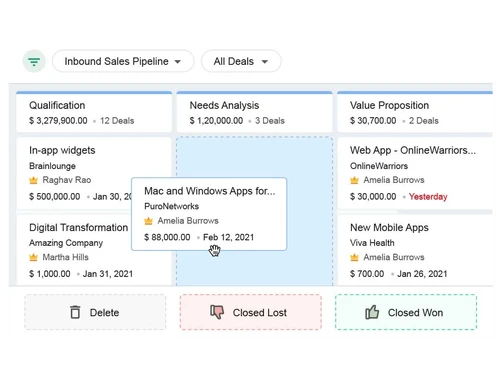
Task: Click the Closed Won drop zone label
Action: coord(415,313)
